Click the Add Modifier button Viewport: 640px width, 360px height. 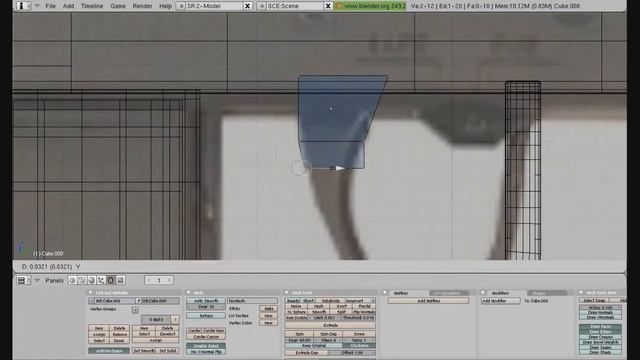(500, 301)
